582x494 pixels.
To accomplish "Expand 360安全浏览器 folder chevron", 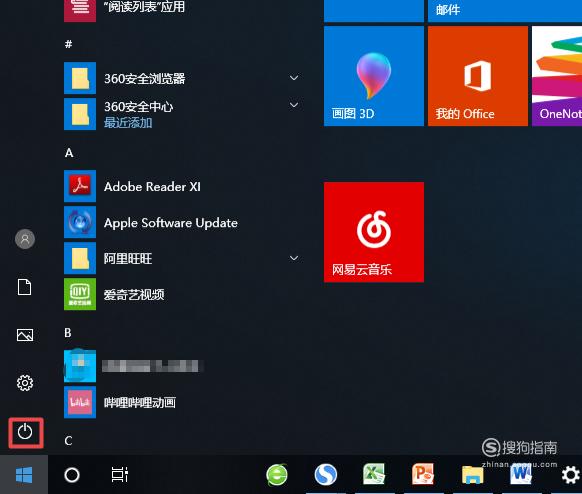I will 294,78.
